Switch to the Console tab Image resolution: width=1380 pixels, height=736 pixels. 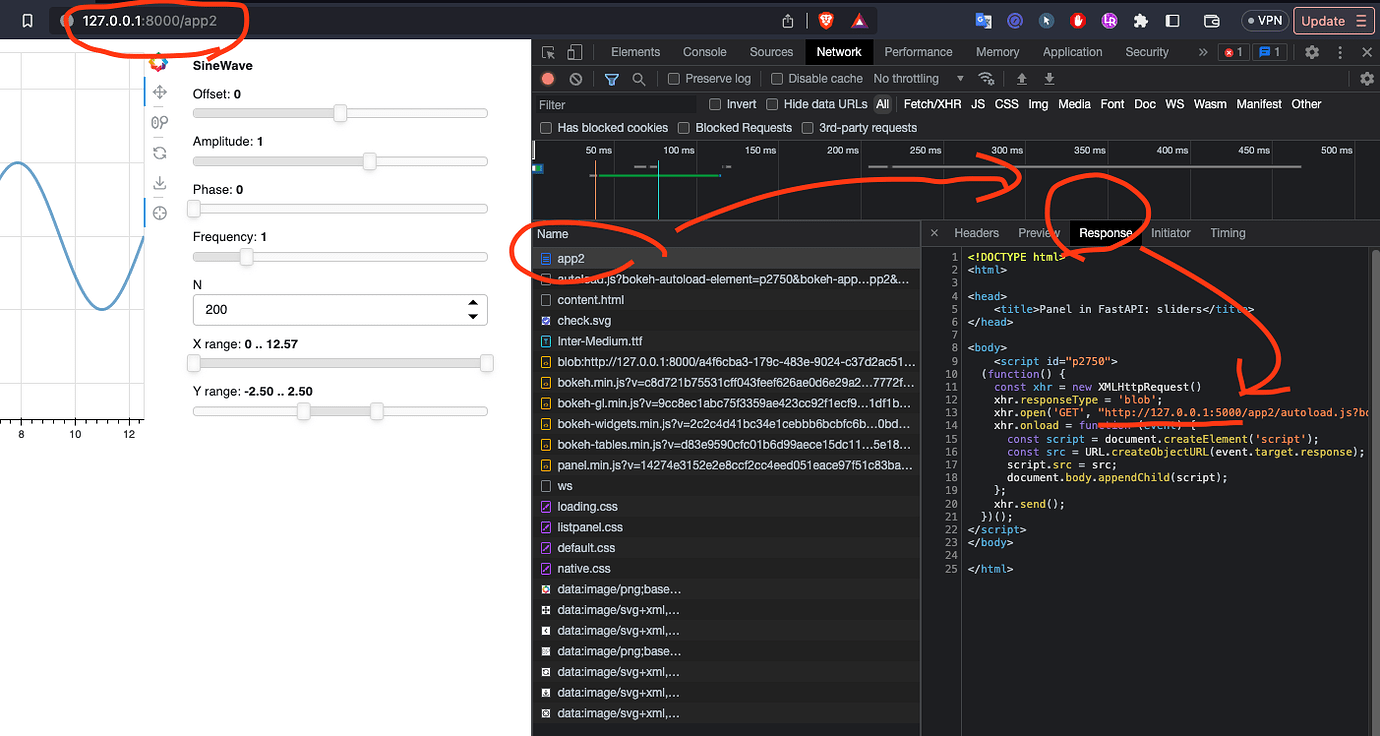pyautogui.click(x=704, y=51)
